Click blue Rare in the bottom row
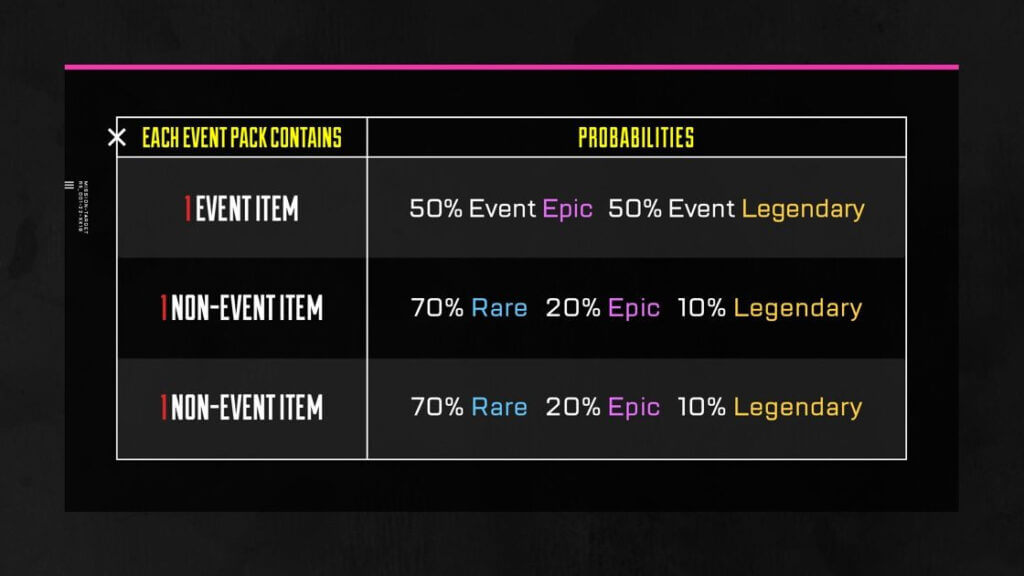Screen dimensions: 1024x576 pos(500,407)
